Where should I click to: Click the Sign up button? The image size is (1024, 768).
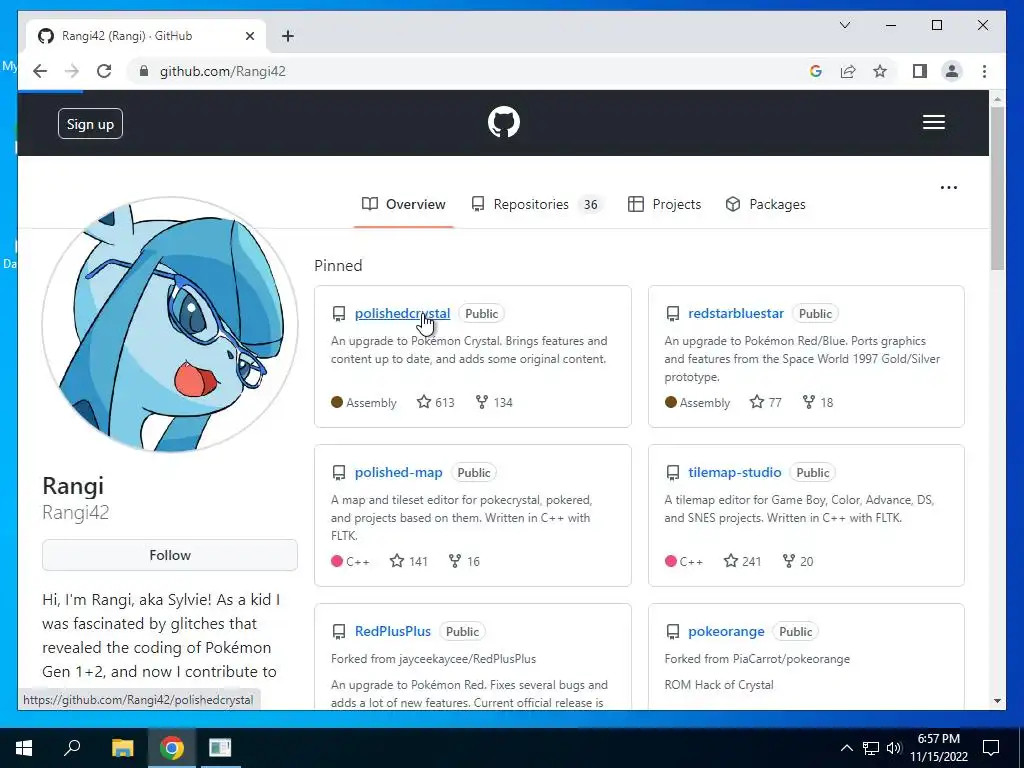(x=90, y=124)
